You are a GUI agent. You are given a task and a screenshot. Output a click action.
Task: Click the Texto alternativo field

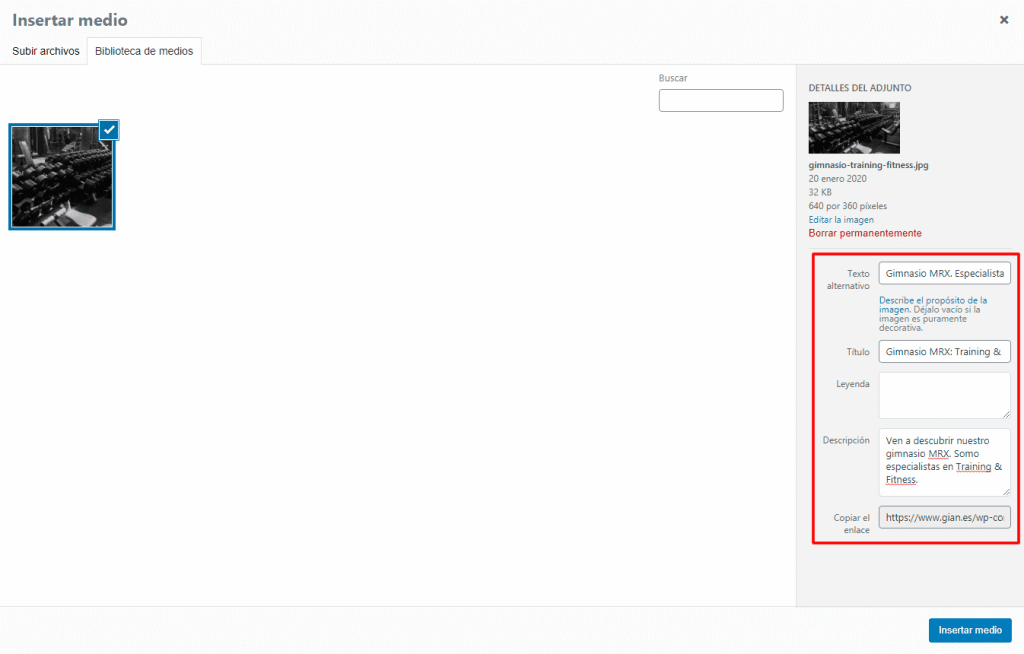(x=944, y=272)
